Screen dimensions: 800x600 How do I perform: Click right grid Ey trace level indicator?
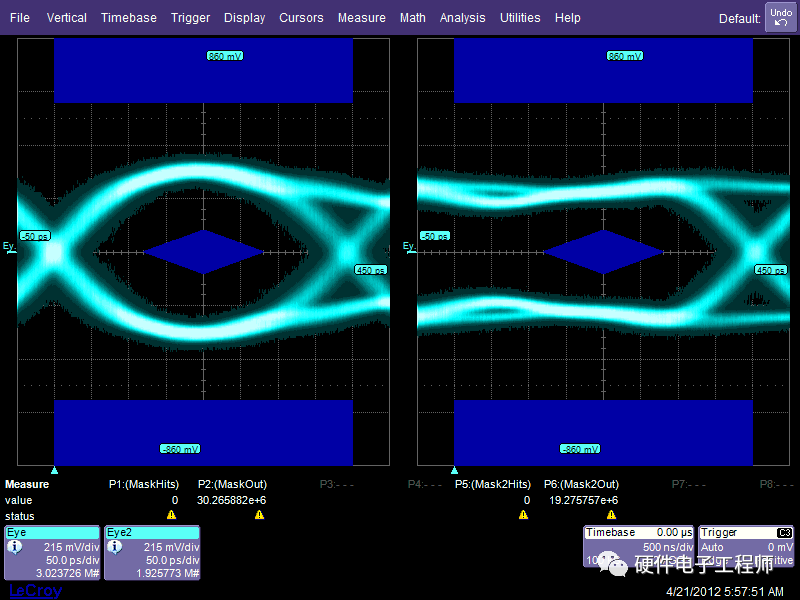(409, 247)
